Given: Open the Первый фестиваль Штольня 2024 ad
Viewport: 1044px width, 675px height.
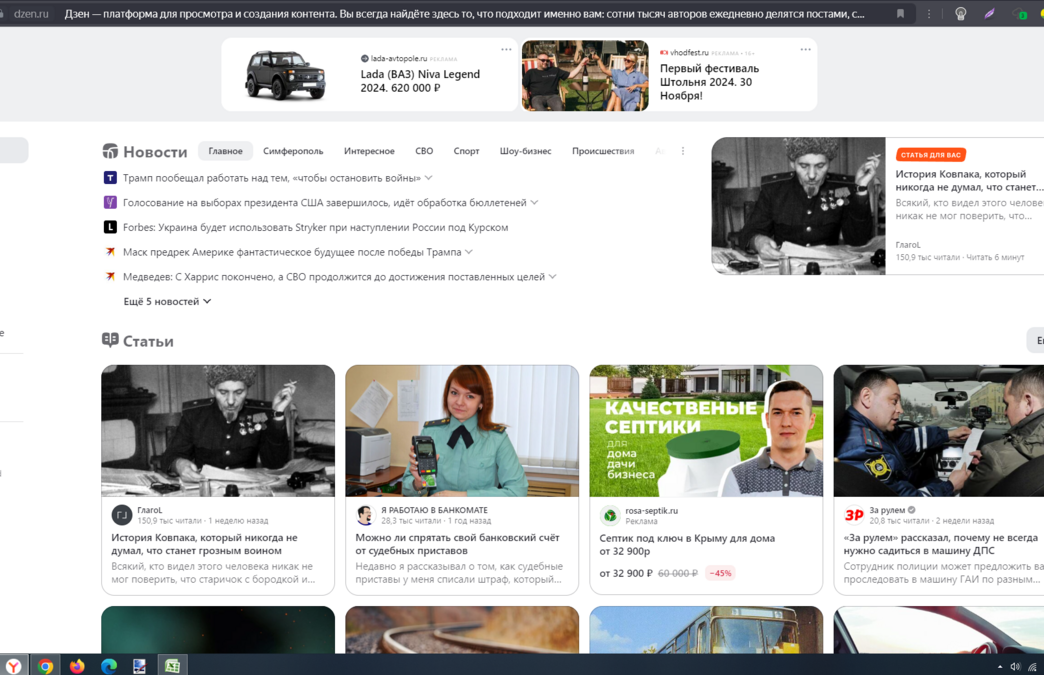Looking at the screenshot, I should [709, 82].
